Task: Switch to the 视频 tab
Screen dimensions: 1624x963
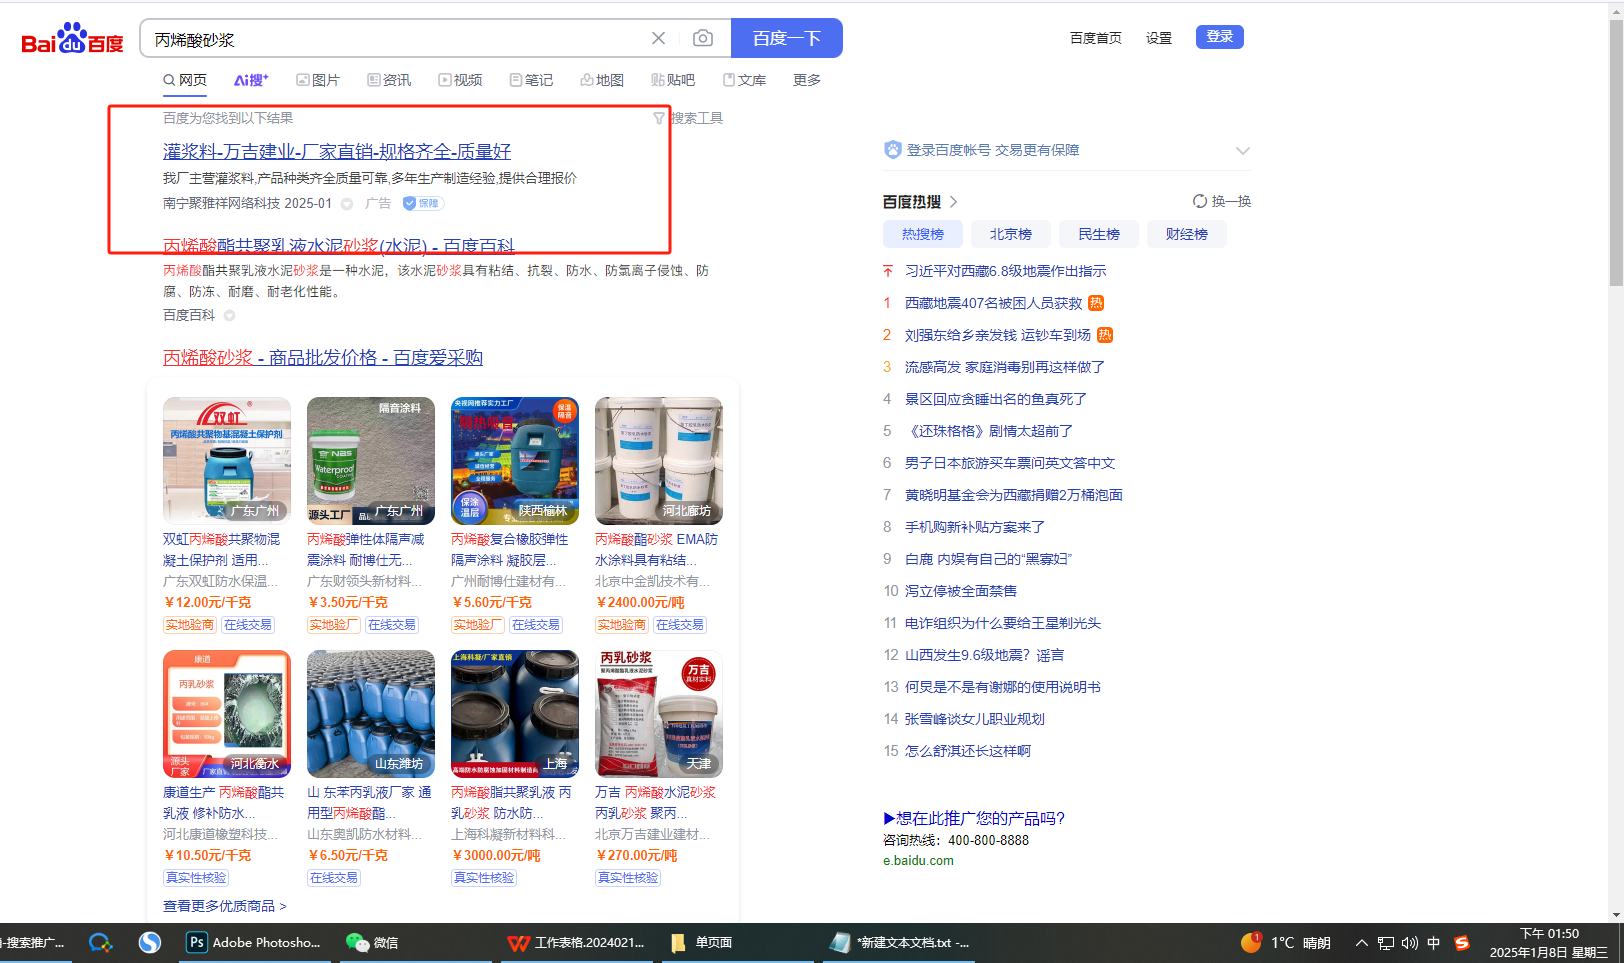Action: point(460,80)
